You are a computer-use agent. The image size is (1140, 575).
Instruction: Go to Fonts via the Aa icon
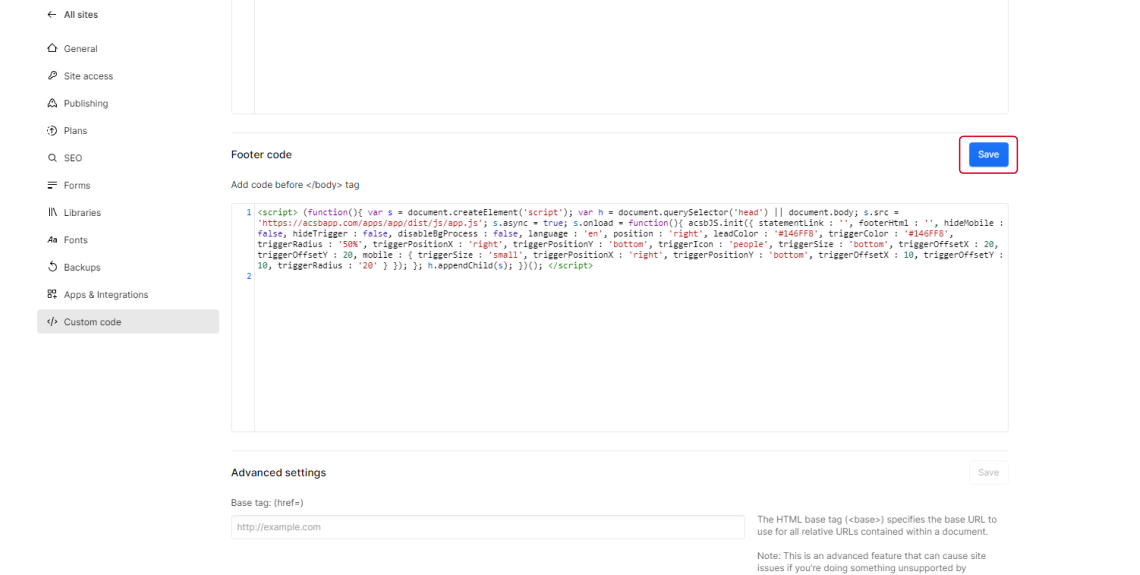[x=52, y=240]
